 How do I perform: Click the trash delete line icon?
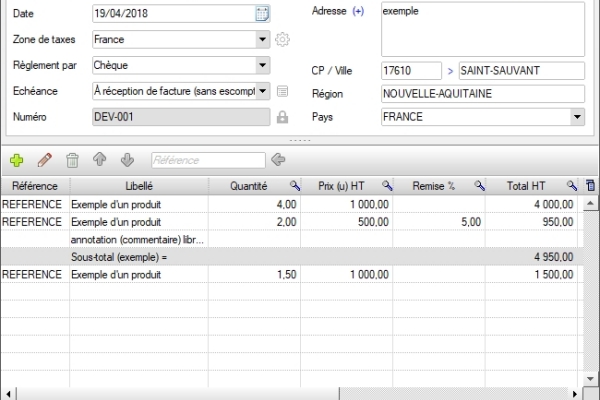(x=72, y=160)
